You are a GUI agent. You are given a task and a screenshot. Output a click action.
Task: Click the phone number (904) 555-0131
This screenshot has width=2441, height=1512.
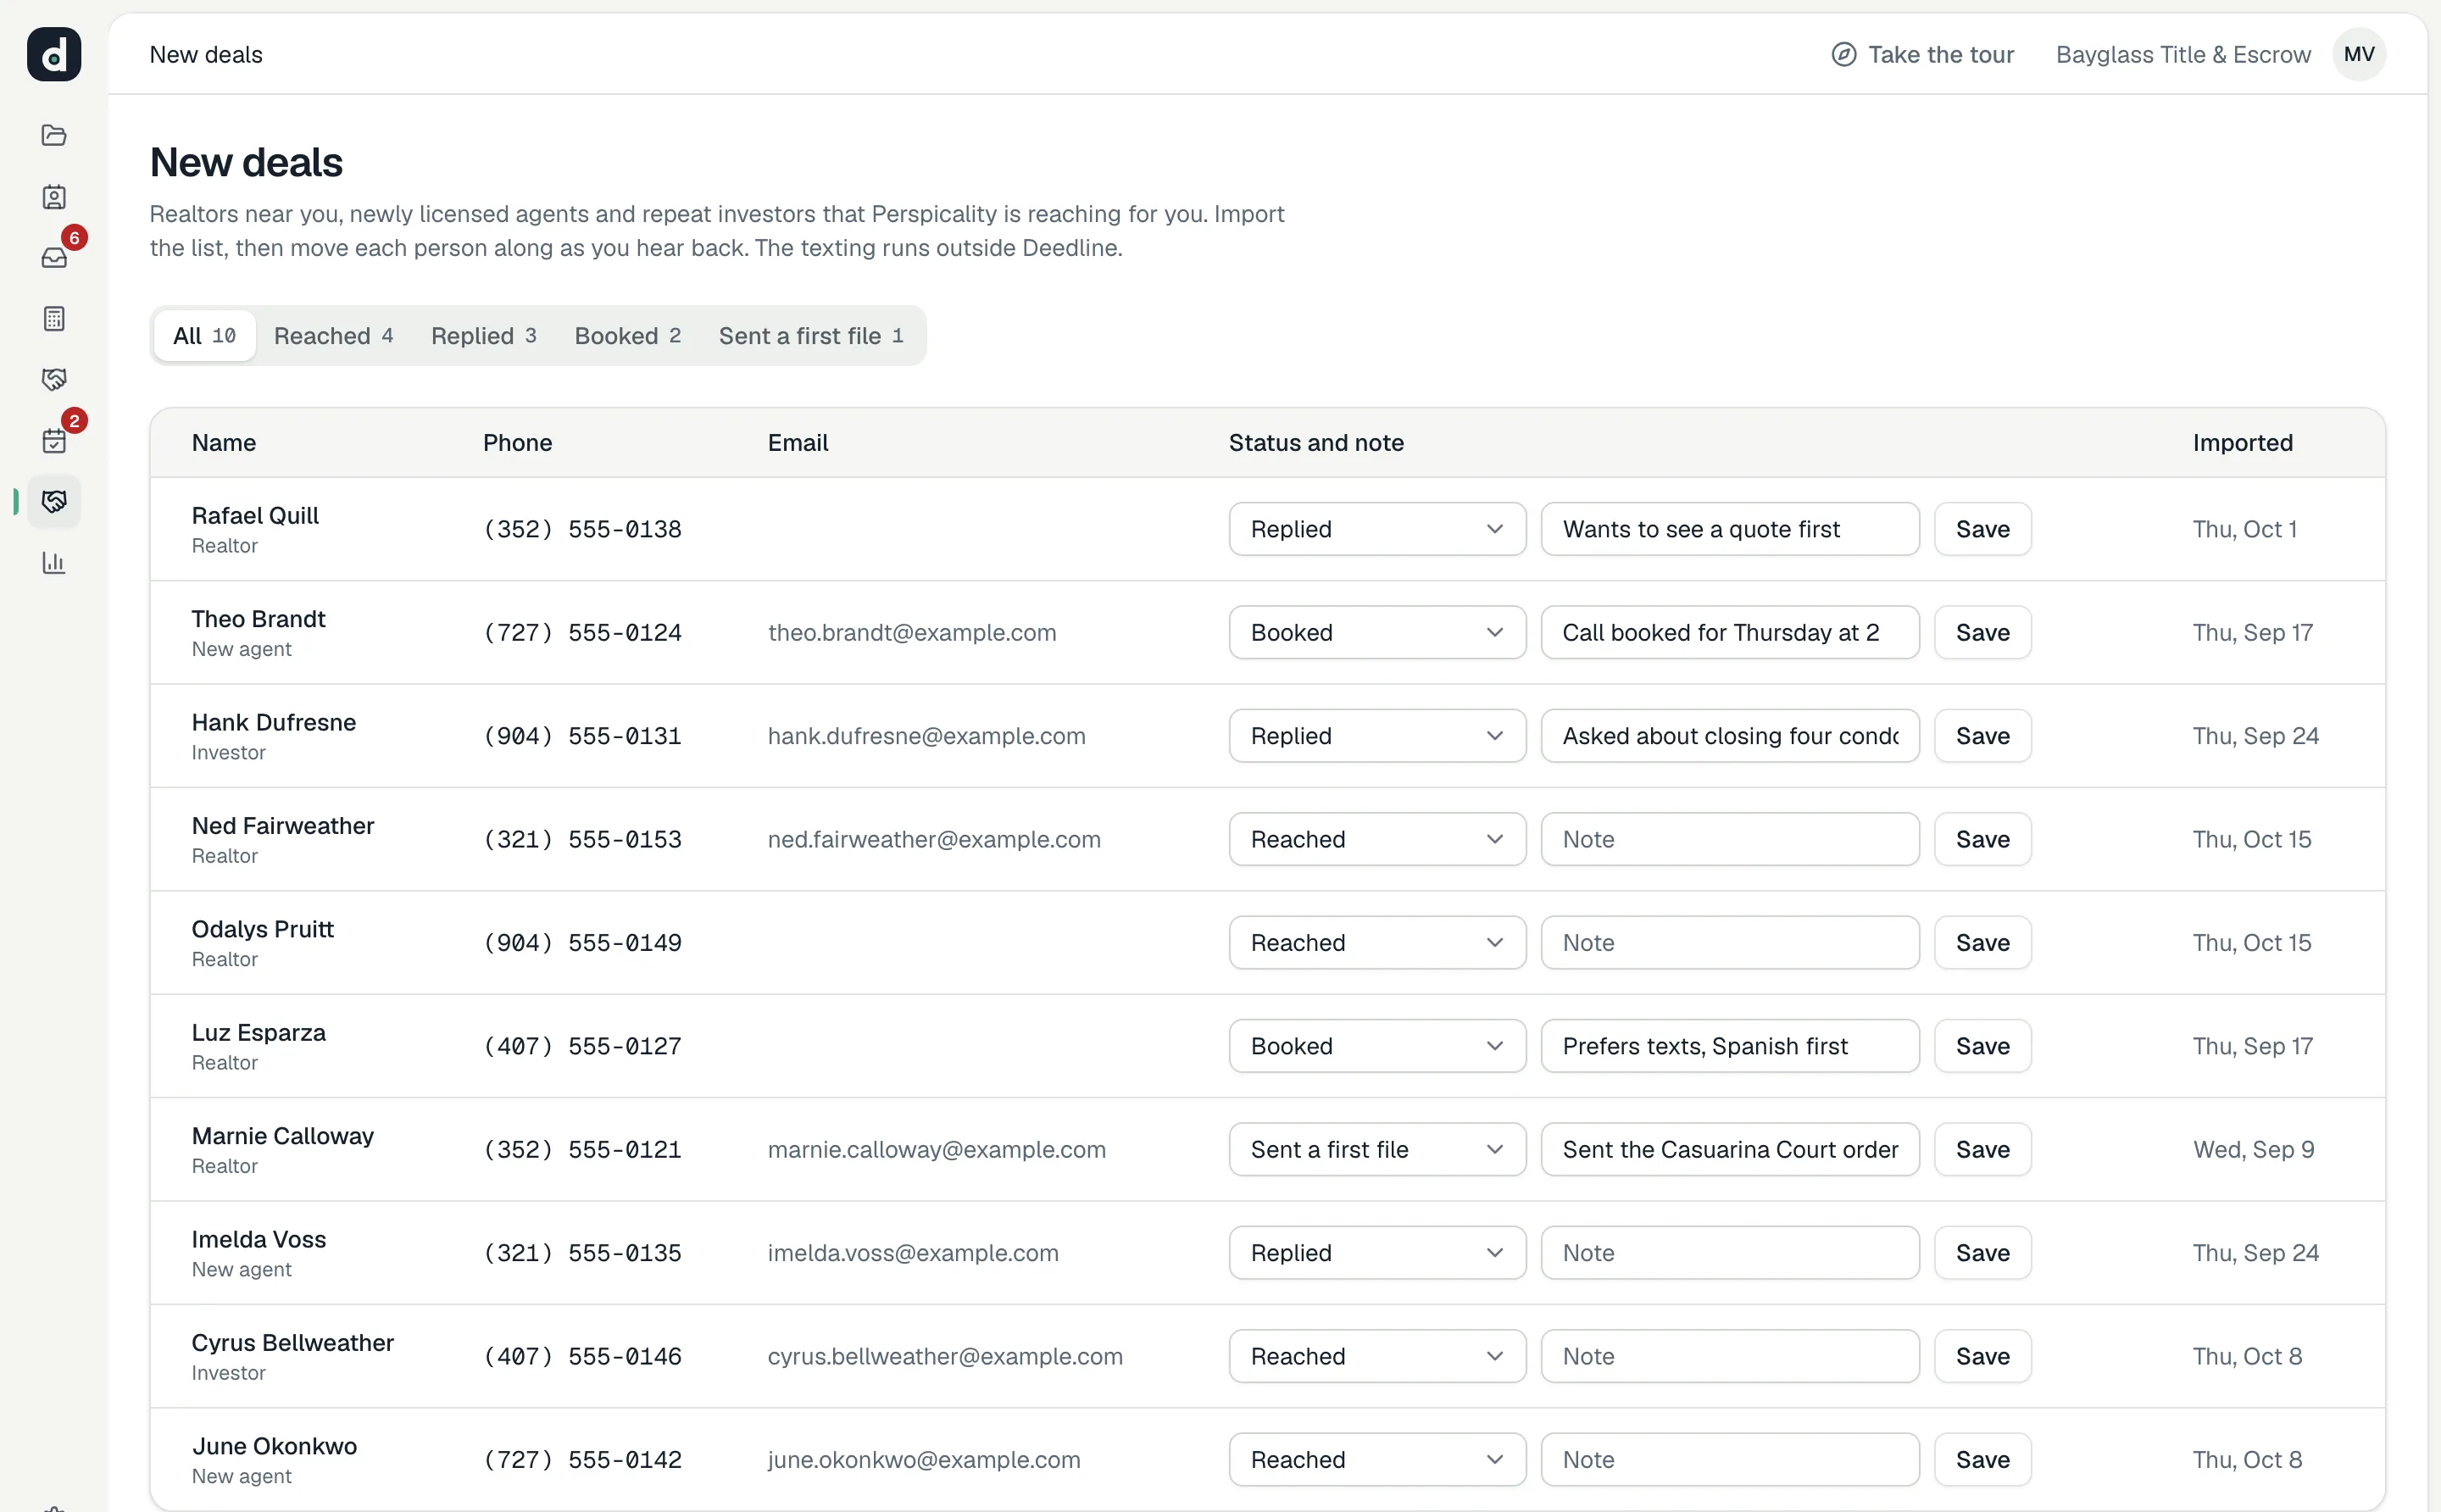pyautogui.click(x=582, y=736)
